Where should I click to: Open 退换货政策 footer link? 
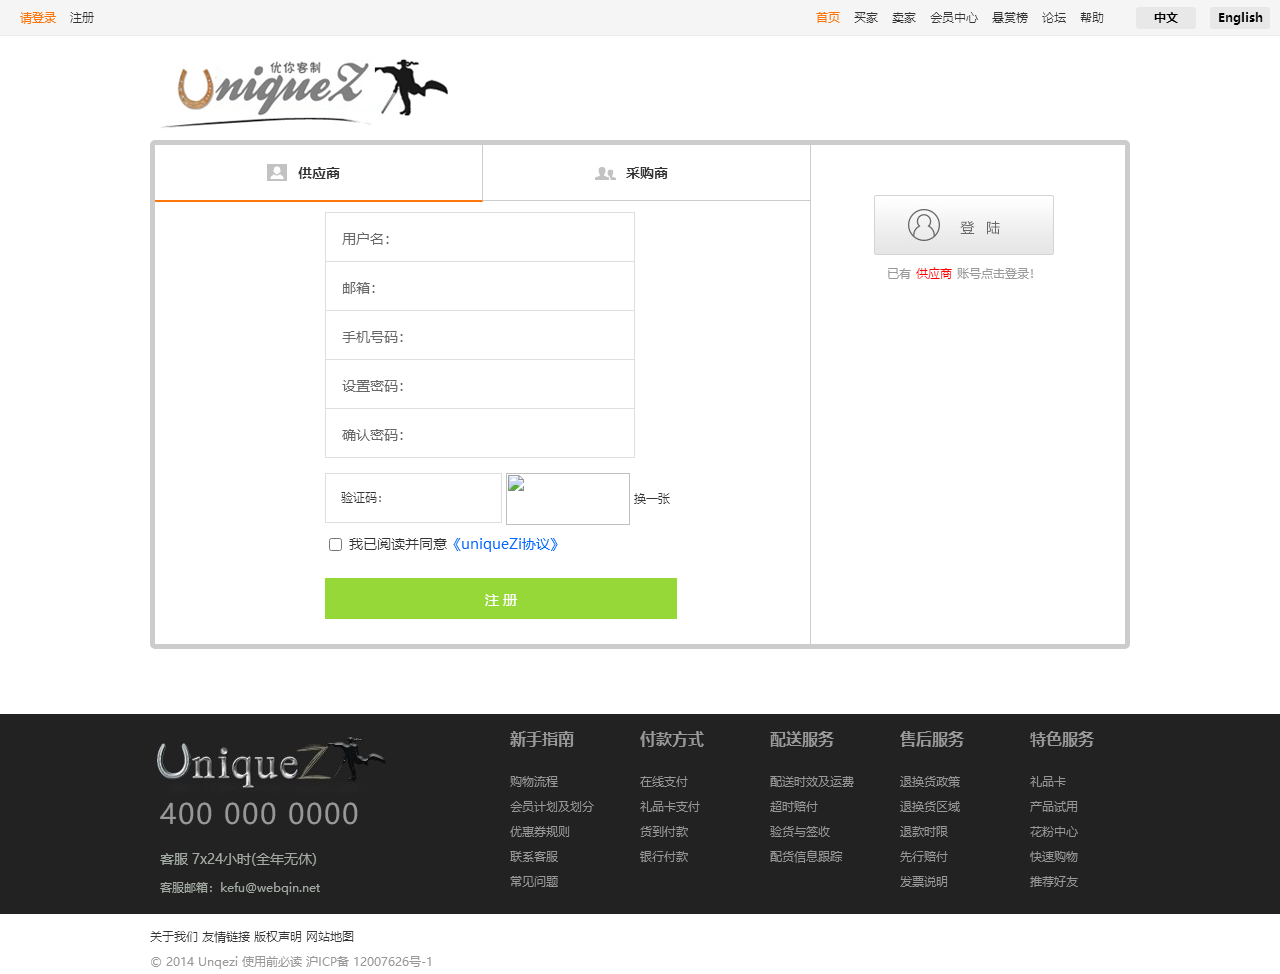coord(929,782)
